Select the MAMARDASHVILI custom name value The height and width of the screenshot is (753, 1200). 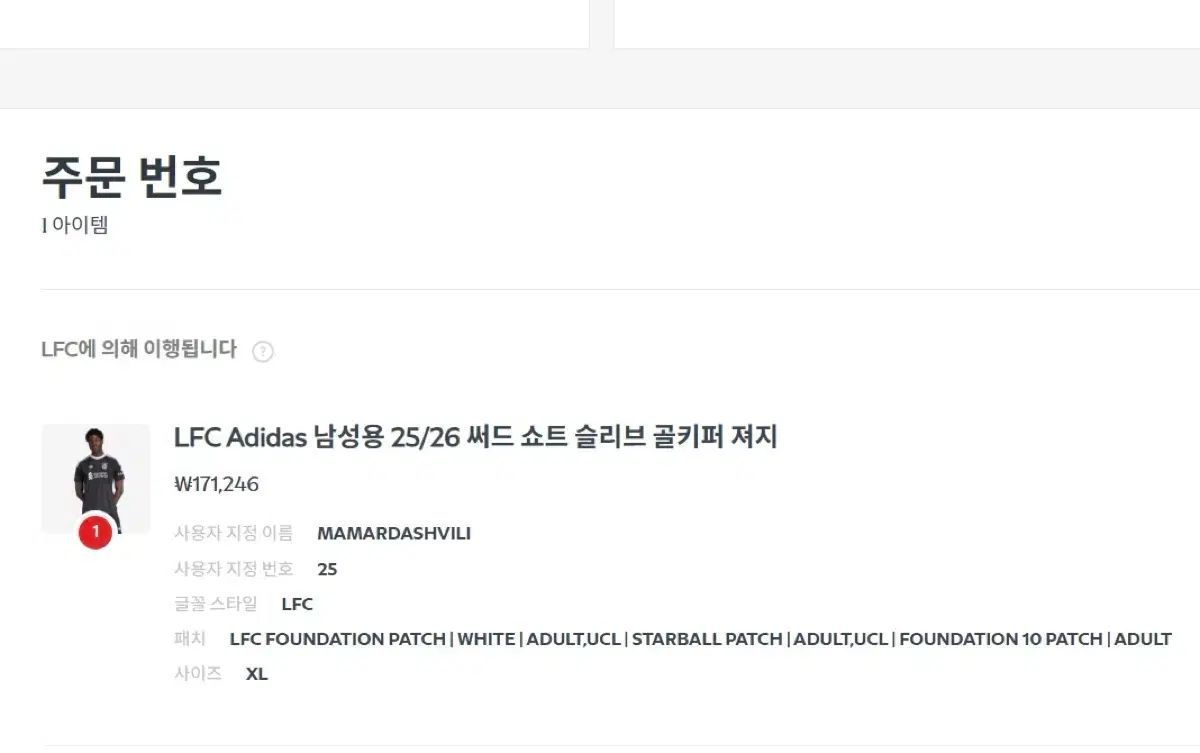click(394, 534)
